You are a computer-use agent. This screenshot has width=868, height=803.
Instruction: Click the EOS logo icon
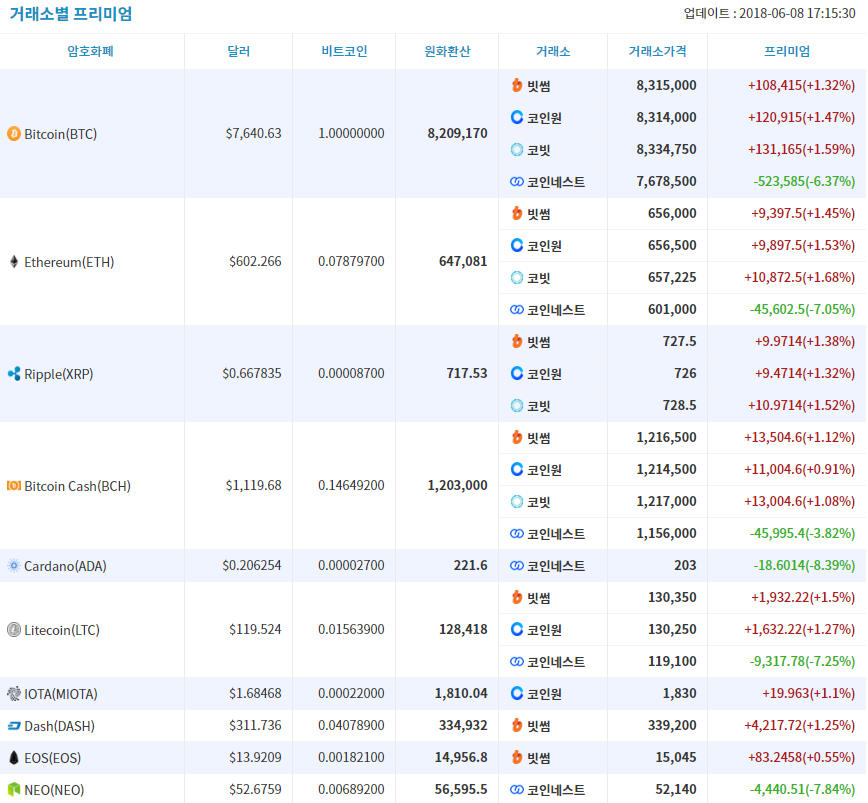(x=14, y=758)
